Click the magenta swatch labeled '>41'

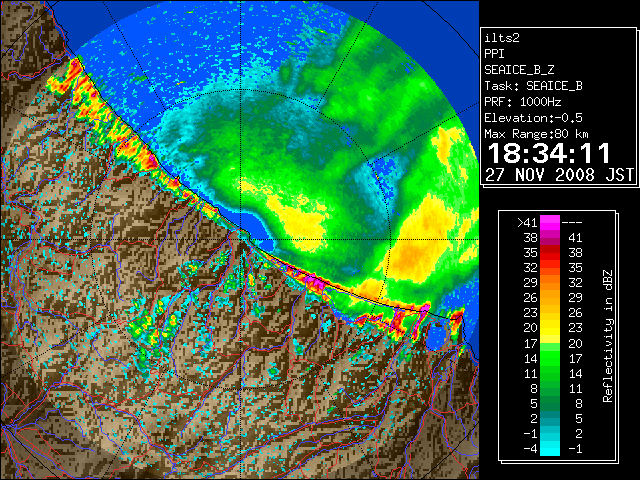tap(550, 222)
